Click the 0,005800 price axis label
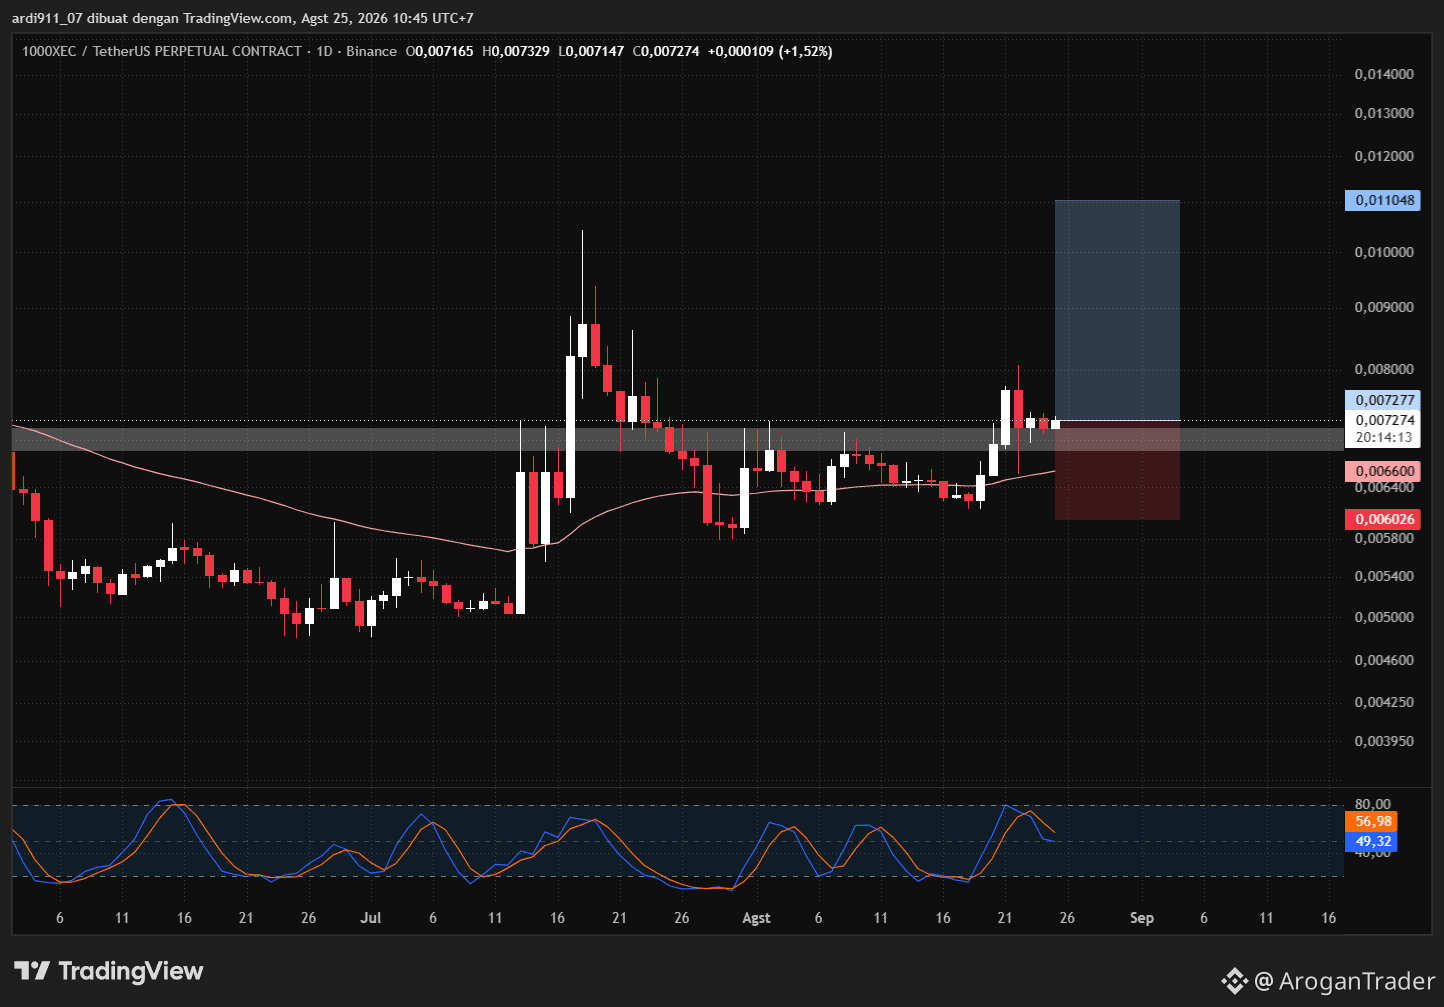 click(1384, 538)
